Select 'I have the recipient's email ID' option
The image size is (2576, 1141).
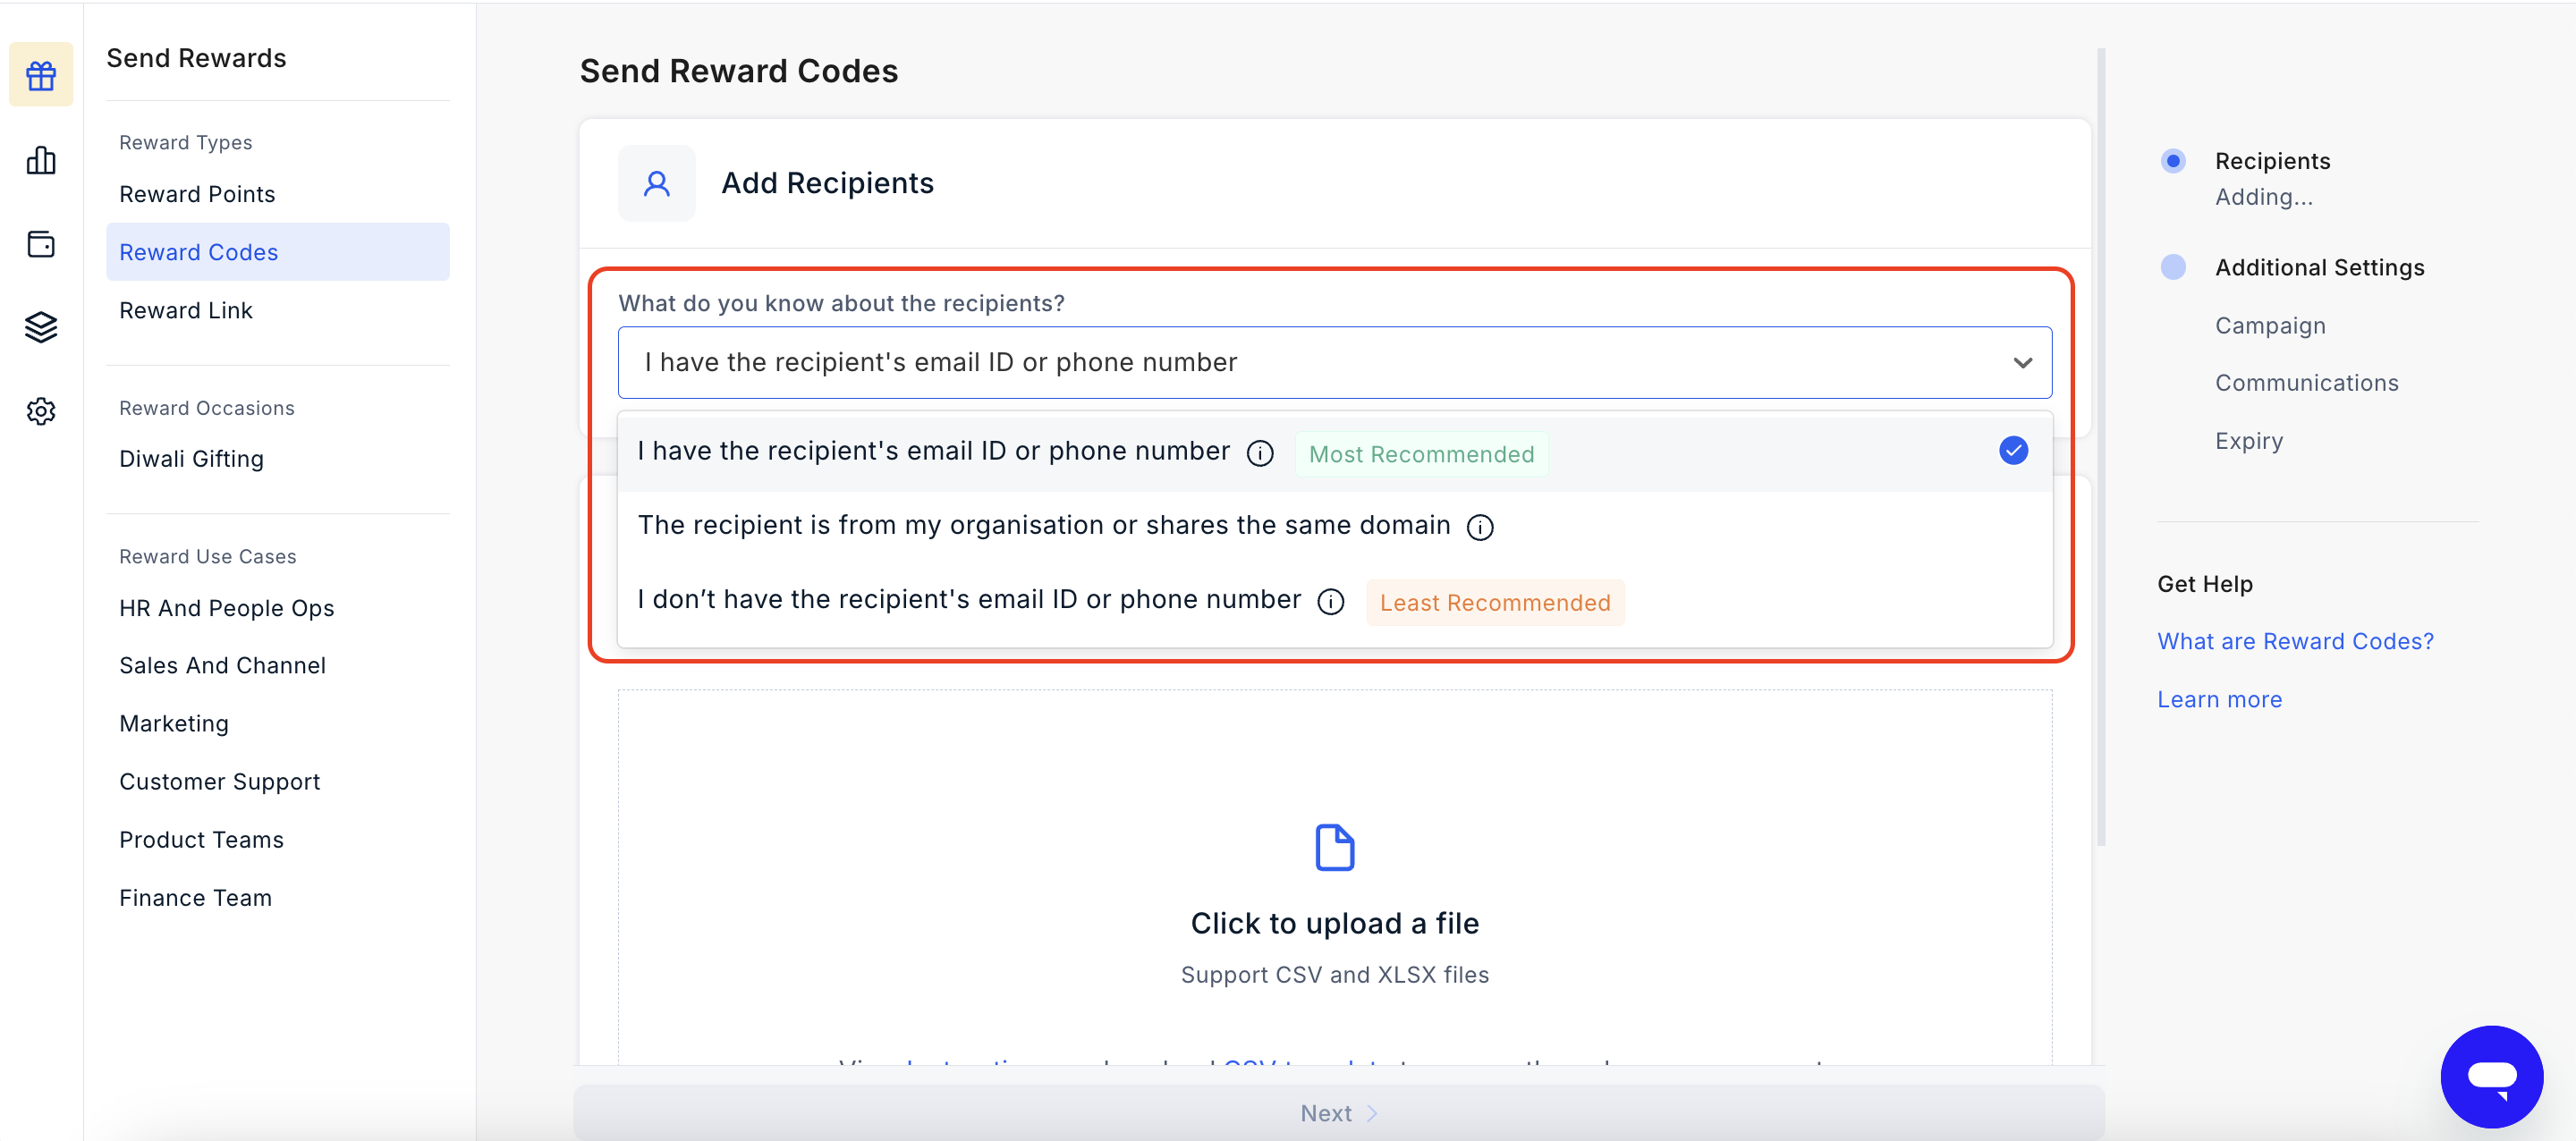[x=1335, y=453]
